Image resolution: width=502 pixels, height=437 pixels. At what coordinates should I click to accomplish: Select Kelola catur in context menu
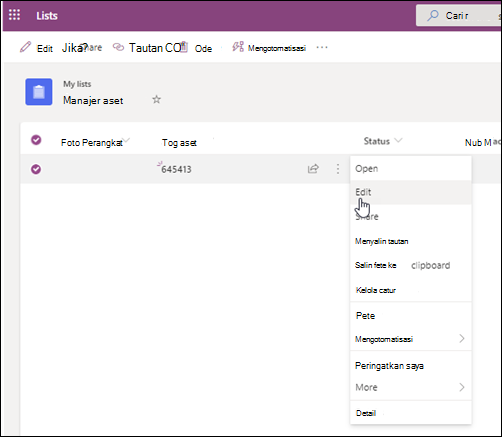click(411, 290)
